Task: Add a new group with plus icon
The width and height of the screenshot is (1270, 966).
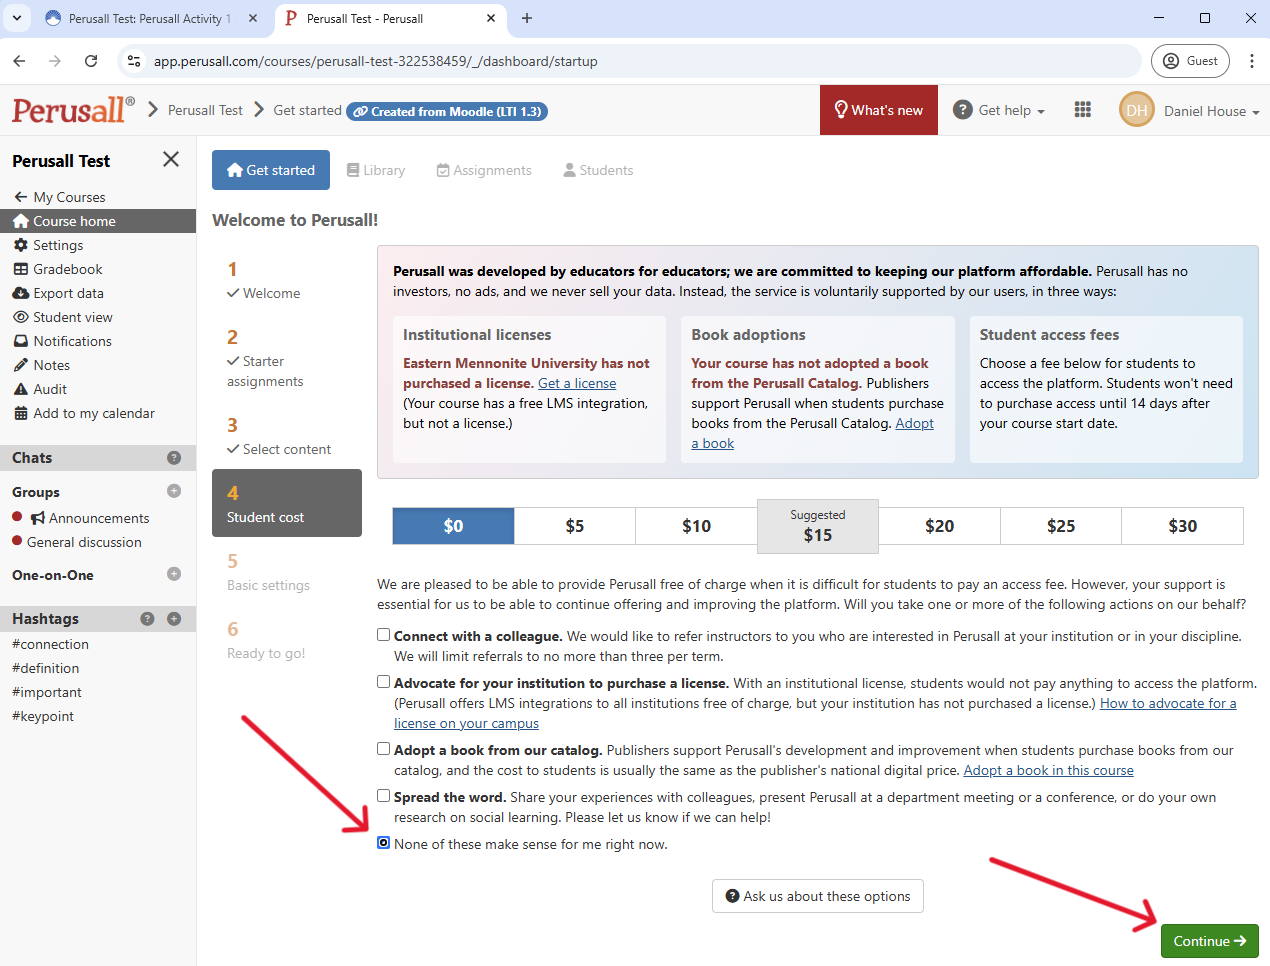Action: click(x=174, y=491)
